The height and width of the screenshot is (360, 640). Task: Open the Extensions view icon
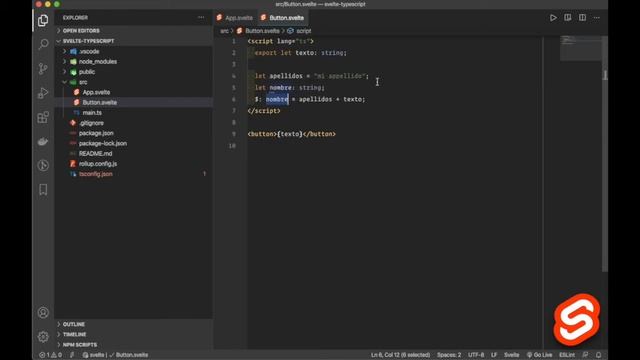(43, 118)
